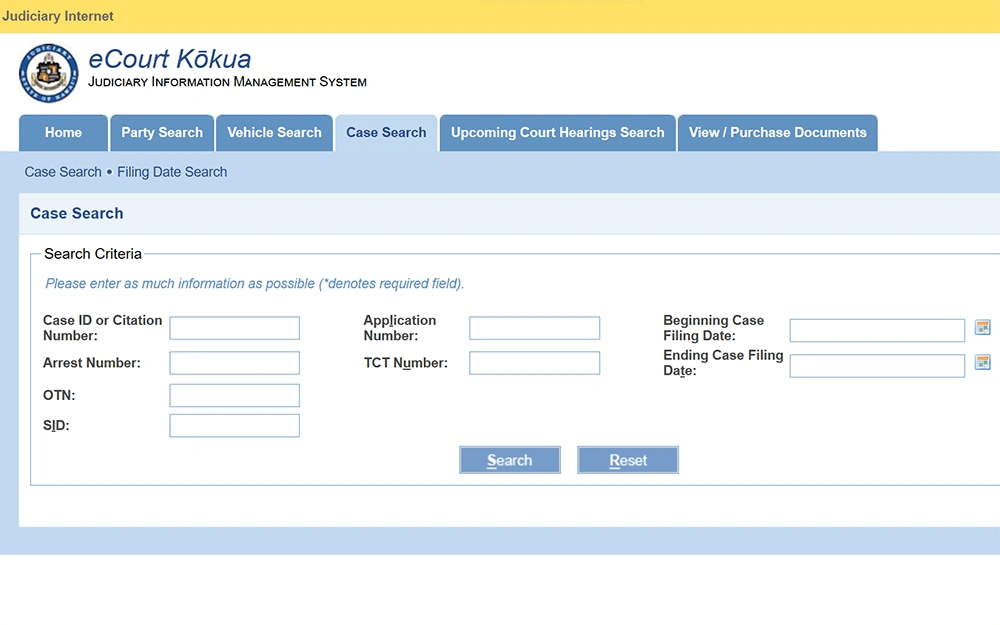Click into the OTN input field
Viewport: 1000px width, 625px height.
point(235,395)
